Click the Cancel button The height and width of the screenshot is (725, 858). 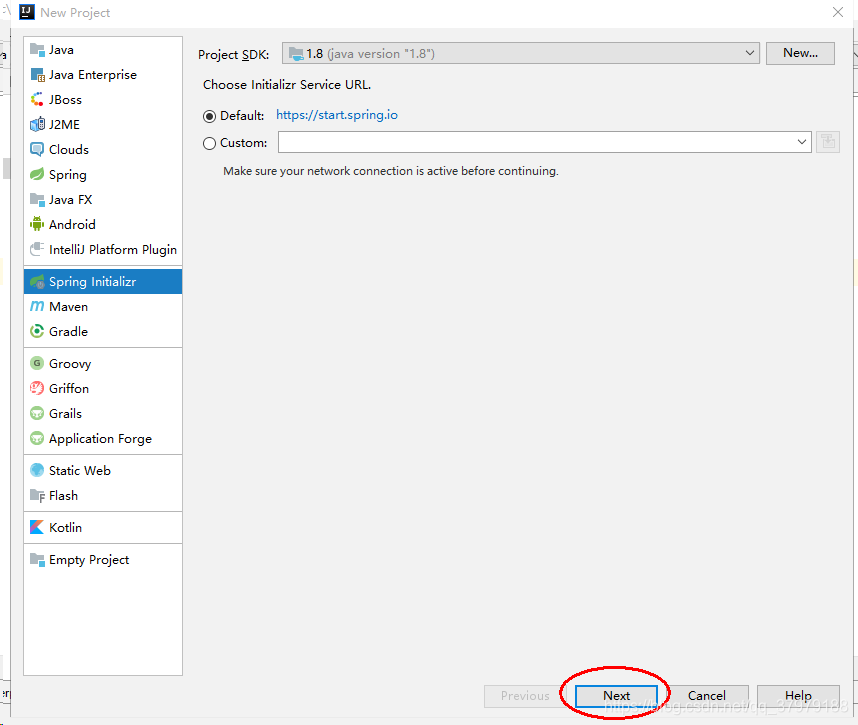(x=706, y=695)
